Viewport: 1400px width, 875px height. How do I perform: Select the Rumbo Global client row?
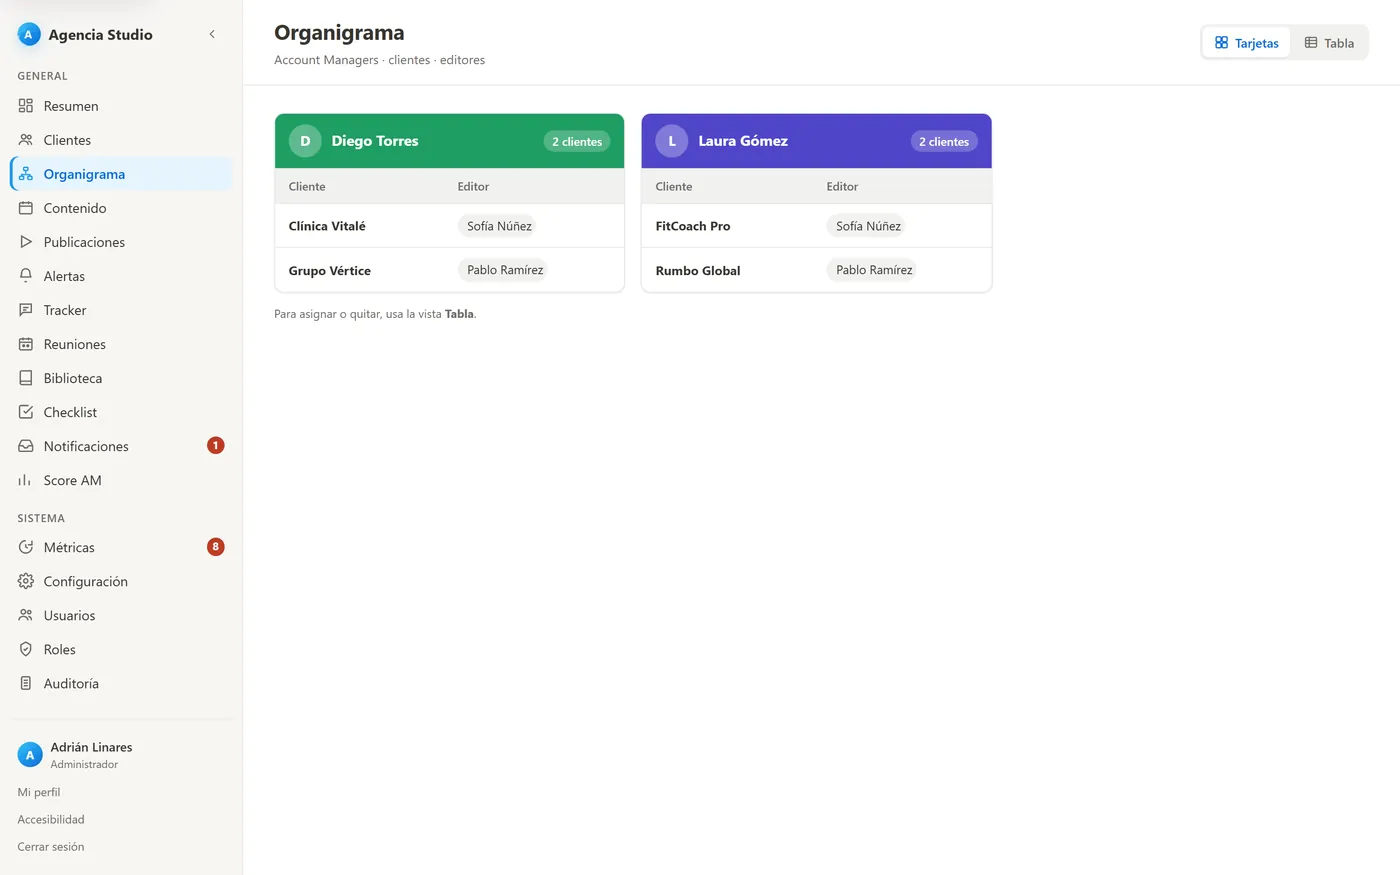click(x=817, y=270)
